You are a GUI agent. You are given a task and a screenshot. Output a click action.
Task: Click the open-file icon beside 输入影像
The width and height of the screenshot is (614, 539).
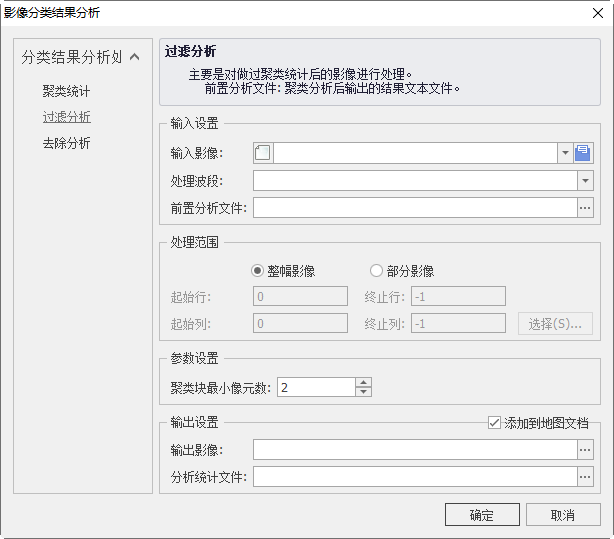[x=585, y=153]
